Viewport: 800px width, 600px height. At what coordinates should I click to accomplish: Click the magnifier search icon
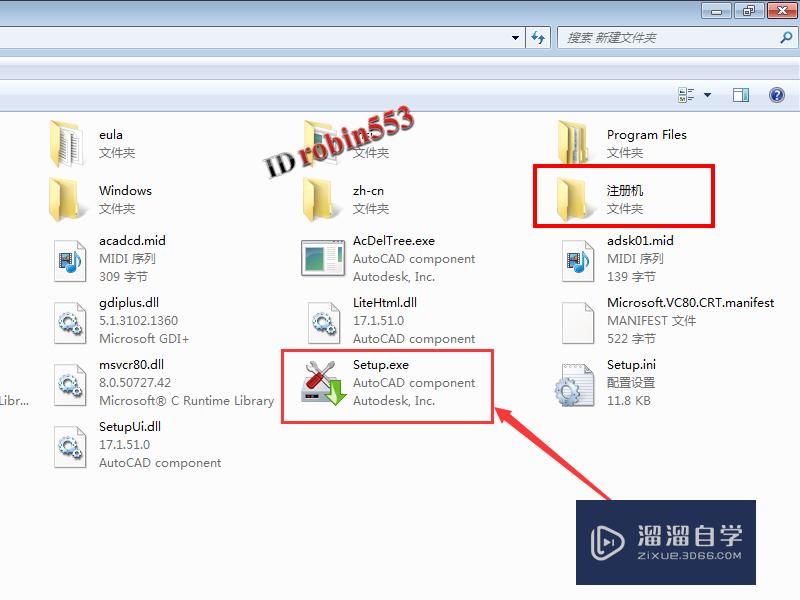point(786,37)
